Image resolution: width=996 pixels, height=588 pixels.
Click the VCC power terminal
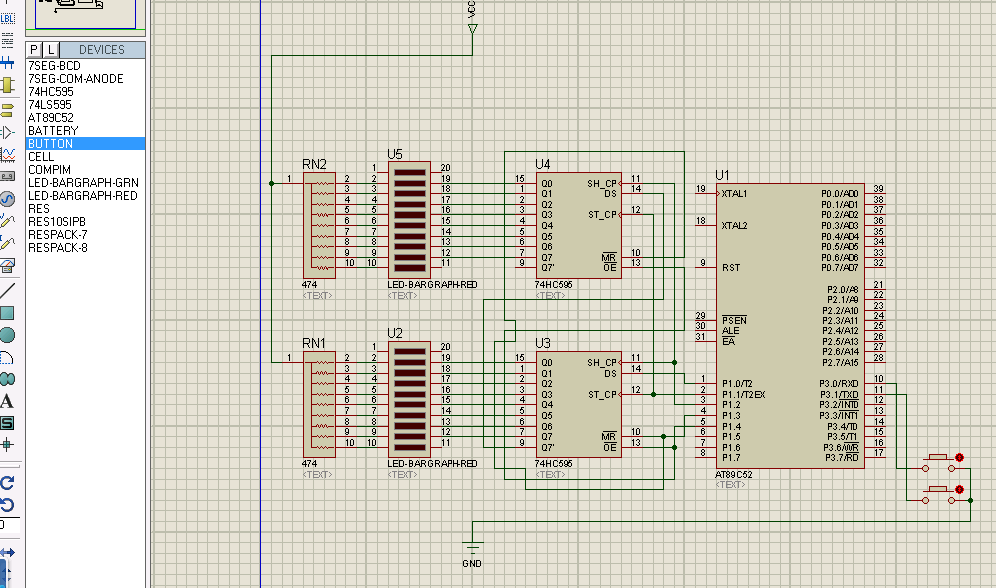472,29
